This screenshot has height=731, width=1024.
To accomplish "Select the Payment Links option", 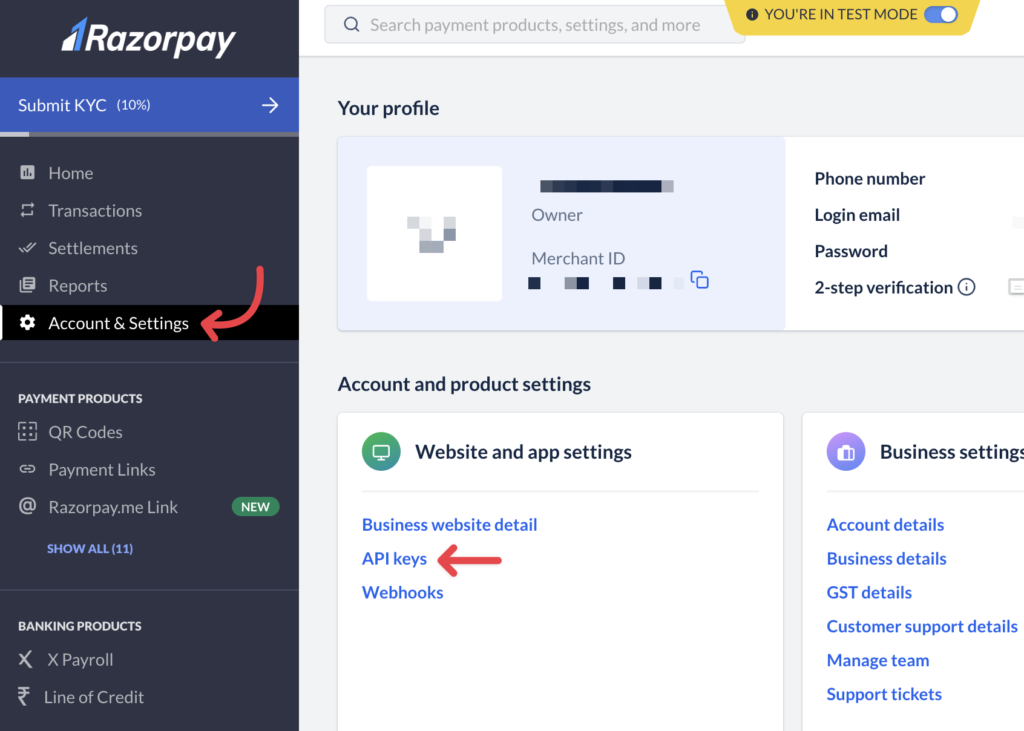I will (x=100, y=469).
